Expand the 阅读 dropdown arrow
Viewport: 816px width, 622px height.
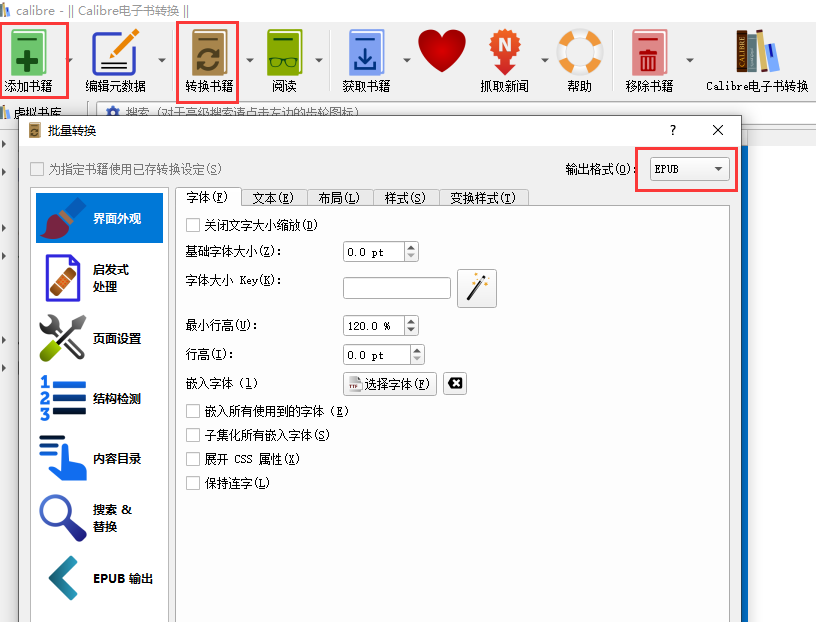tap(318, 60)
